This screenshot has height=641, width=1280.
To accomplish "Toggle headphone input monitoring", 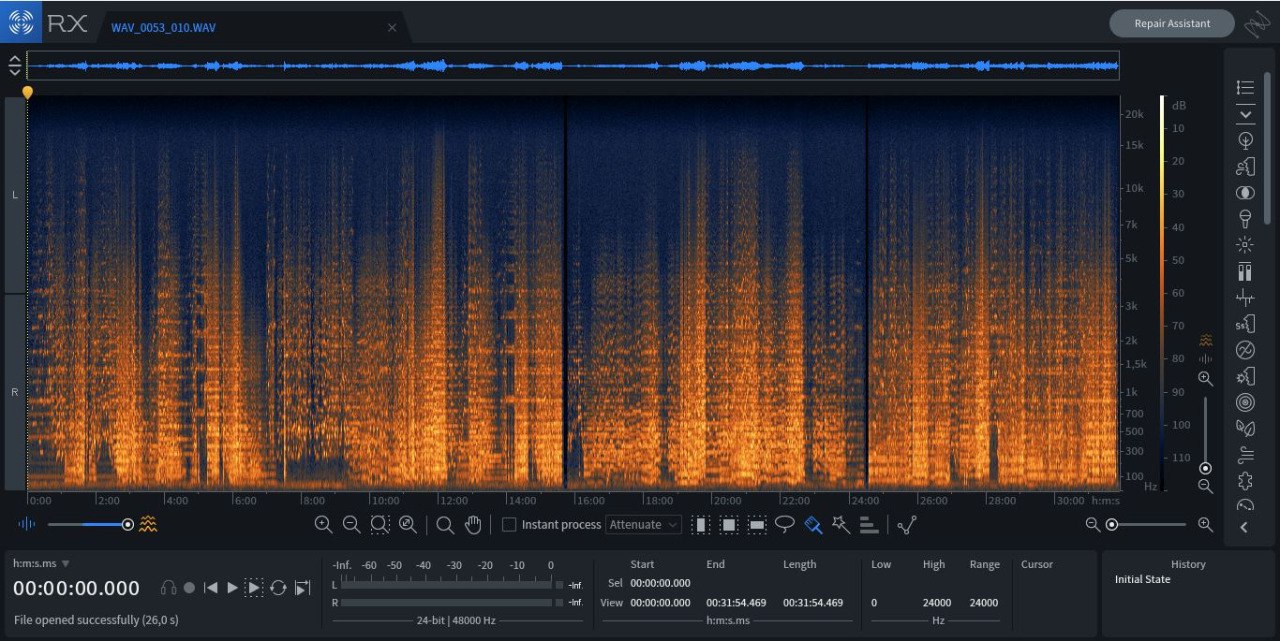I will [x=168, y=588].
